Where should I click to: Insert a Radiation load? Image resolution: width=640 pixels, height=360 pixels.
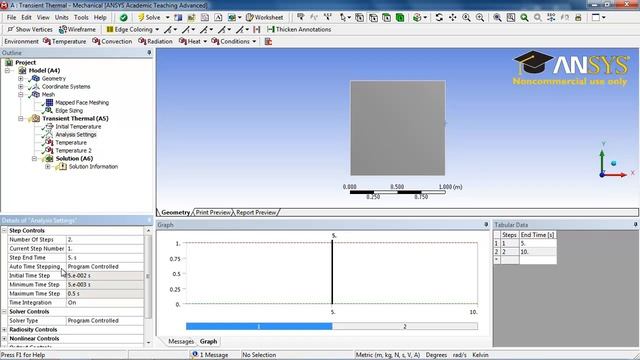[155, 41]
